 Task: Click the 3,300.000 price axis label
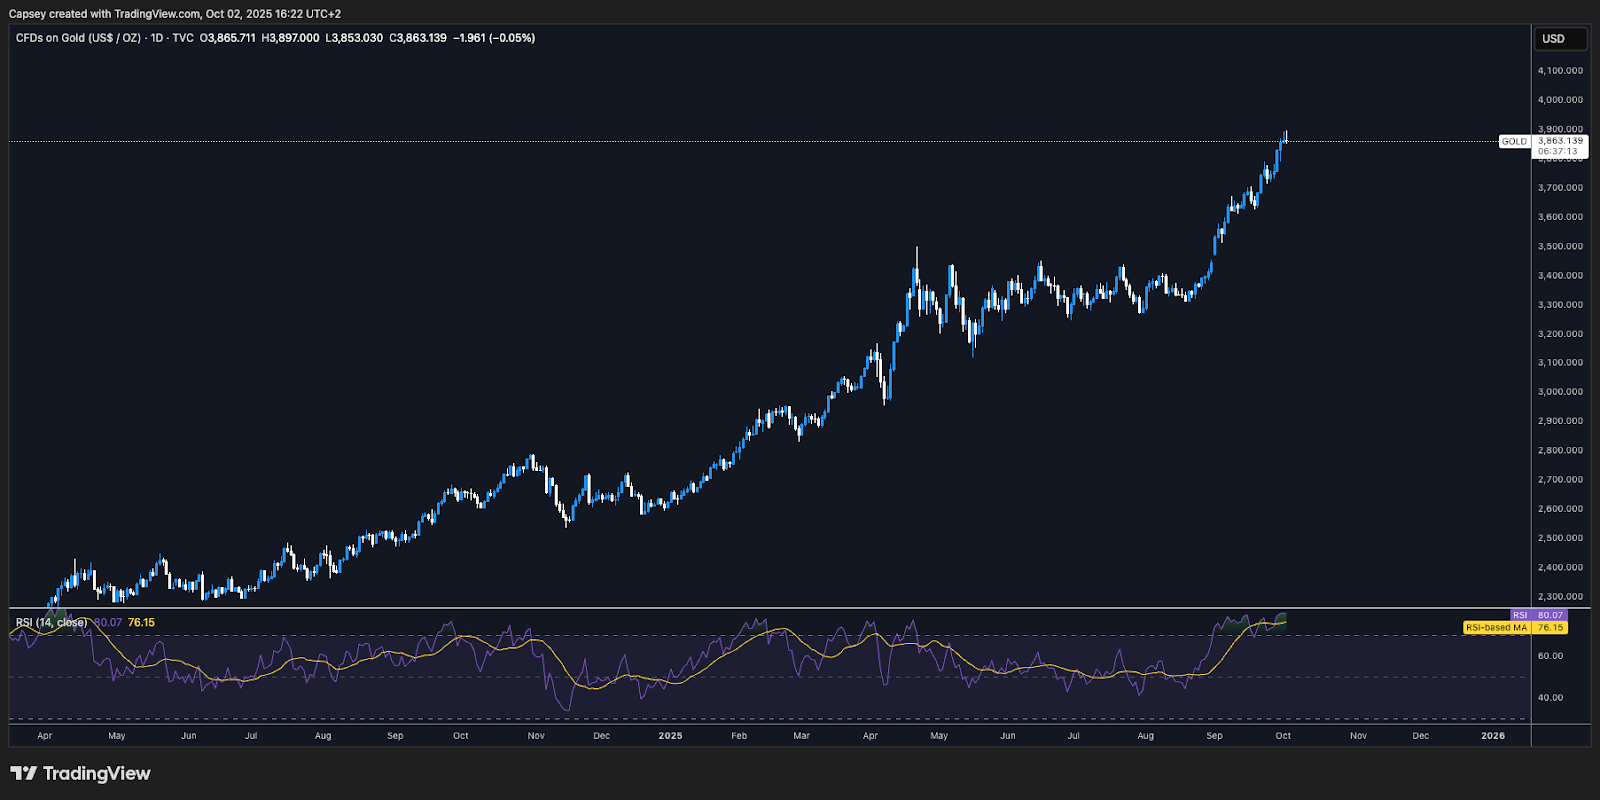1560,304
